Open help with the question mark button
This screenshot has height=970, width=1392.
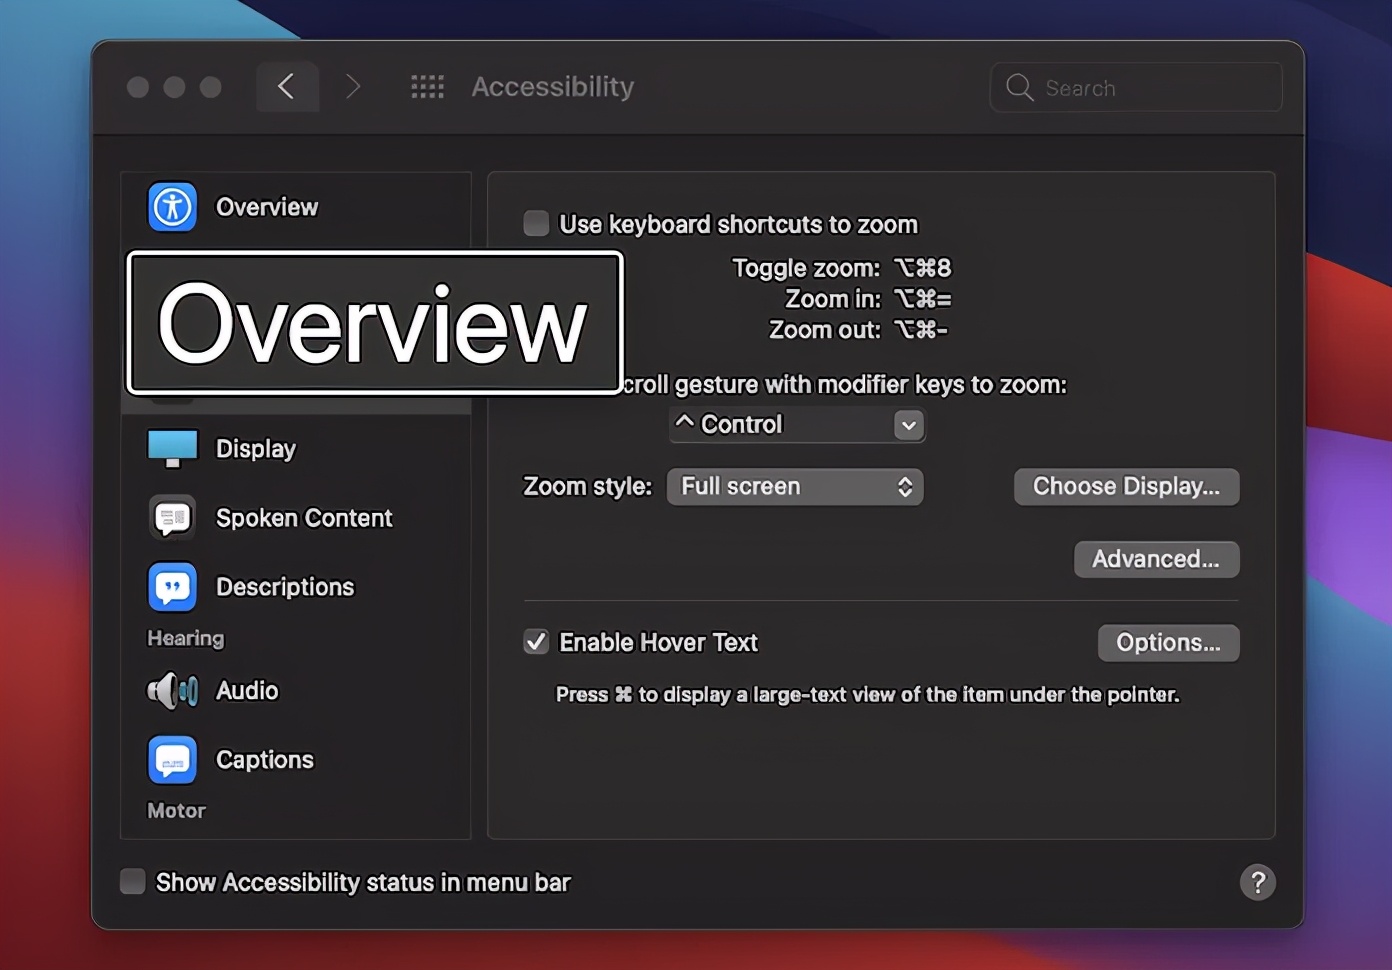click(1258, 882)
